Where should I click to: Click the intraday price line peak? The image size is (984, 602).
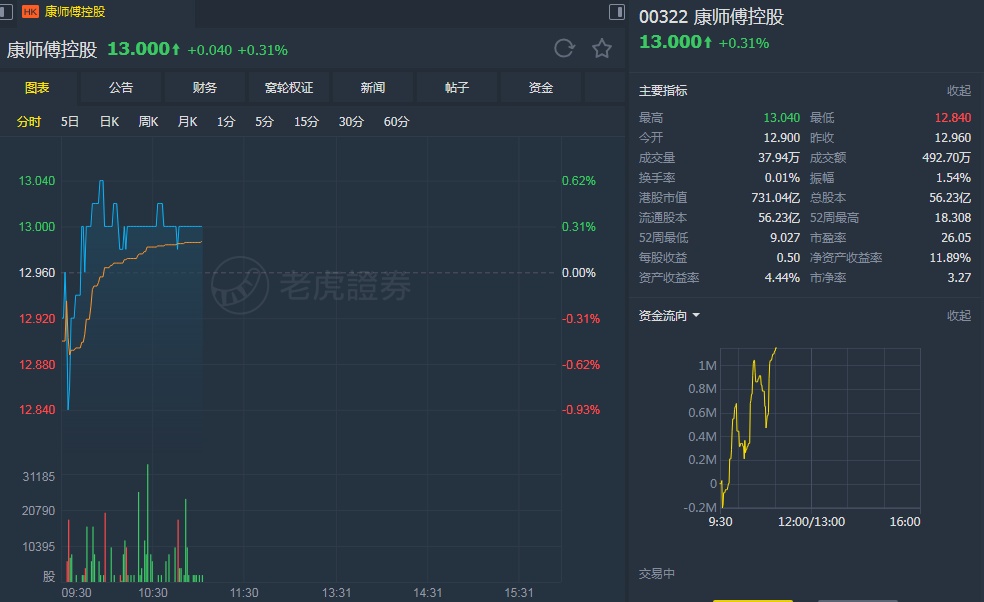(x=101, y=182)
